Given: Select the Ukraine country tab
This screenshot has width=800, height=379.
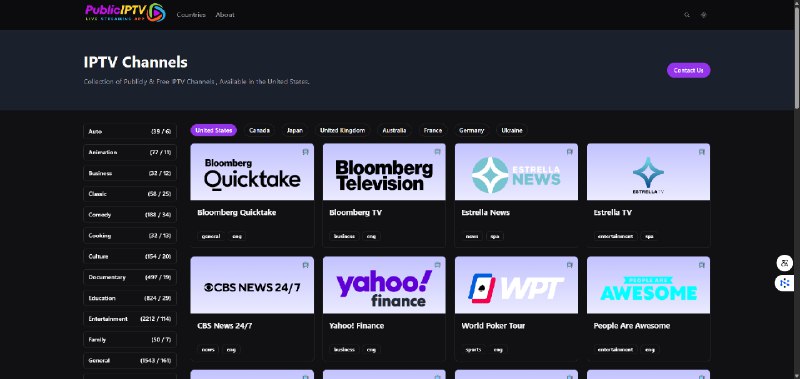Looking at the screenshot, I should click(512, 131).
